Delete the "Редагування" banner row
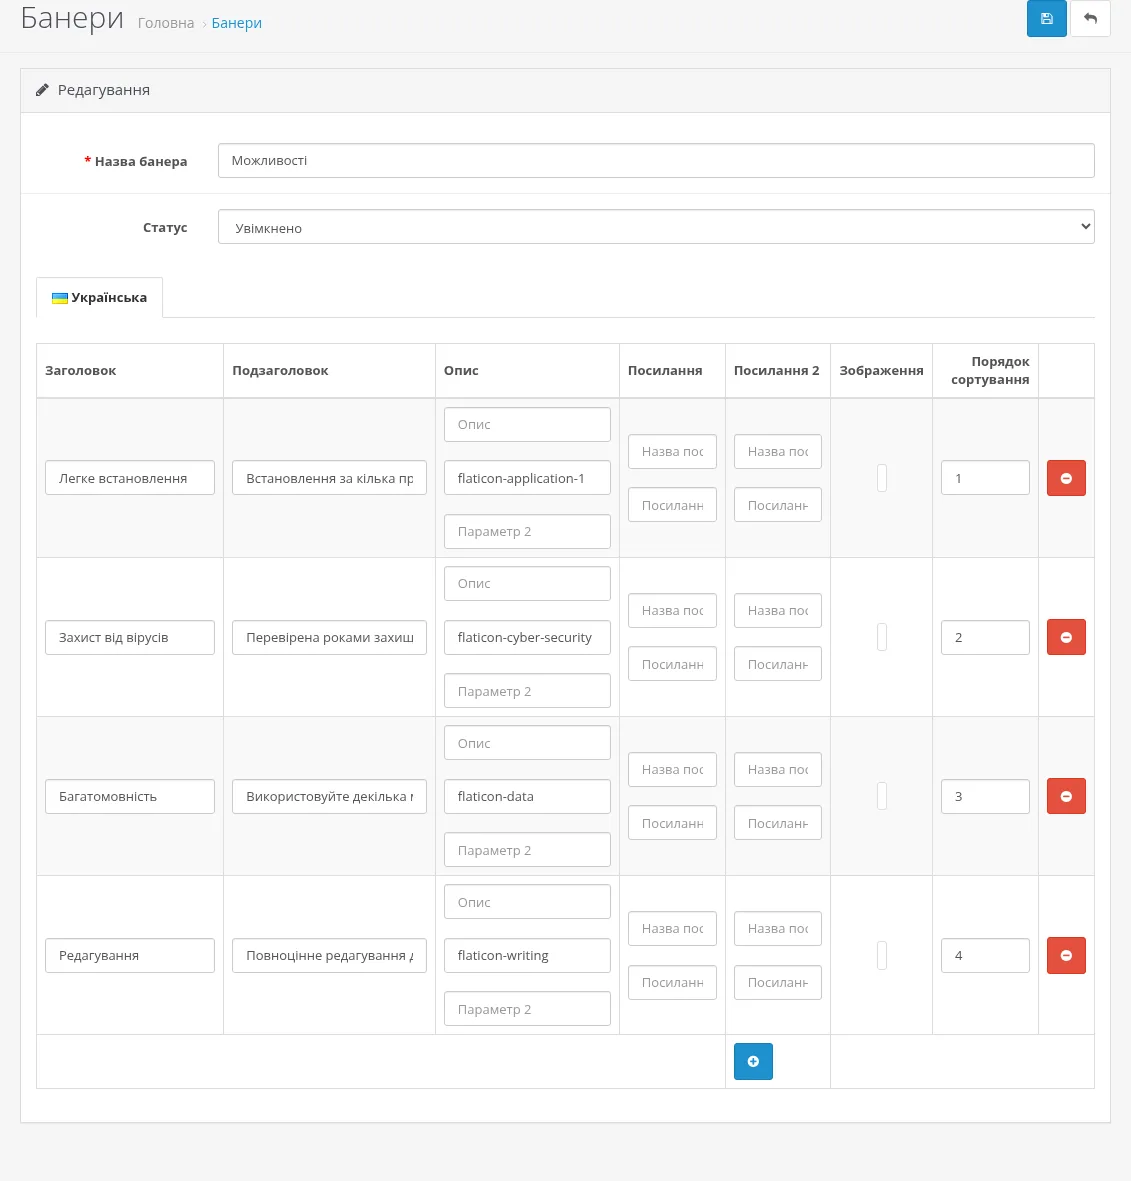Viewport: 1131px width, 1181px height. (x=1065, y=955)
